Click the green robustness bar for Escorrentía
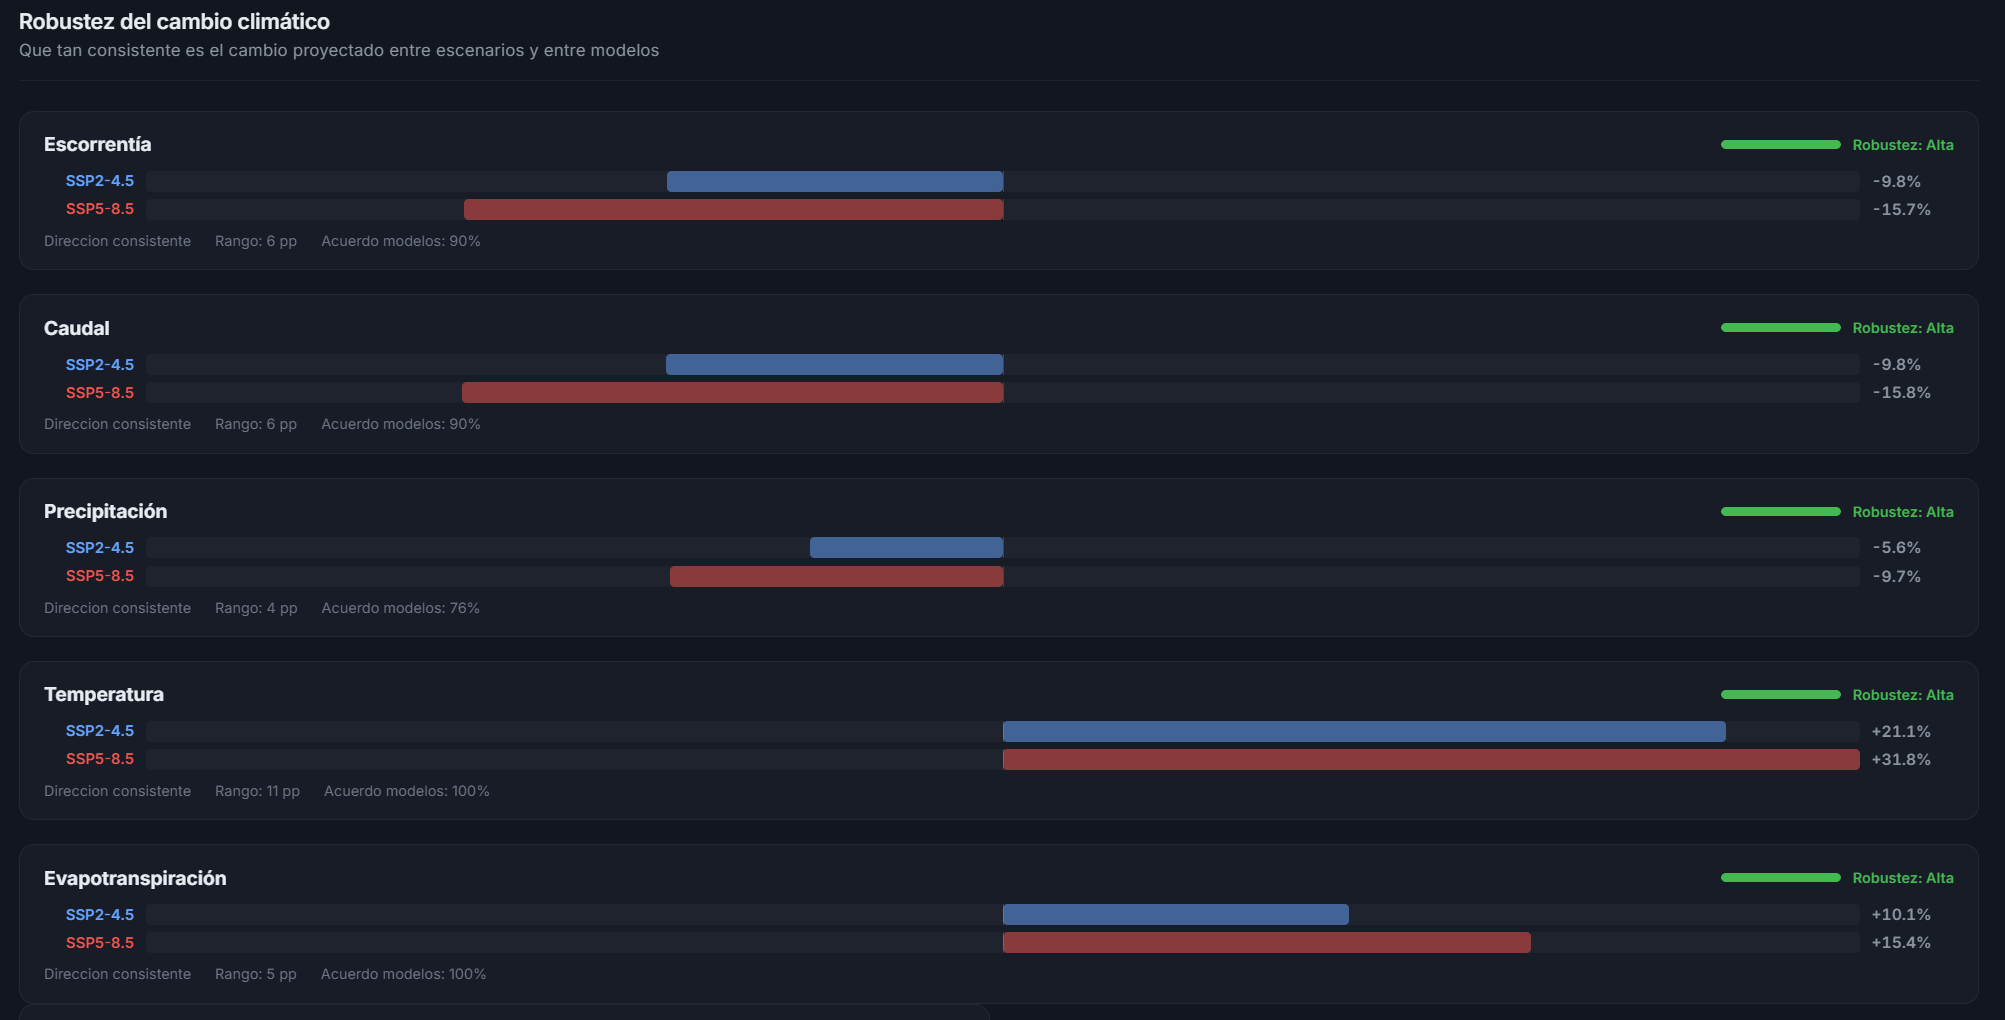The width and height of the screenshot is (2005, 1020). point(1780,145)
